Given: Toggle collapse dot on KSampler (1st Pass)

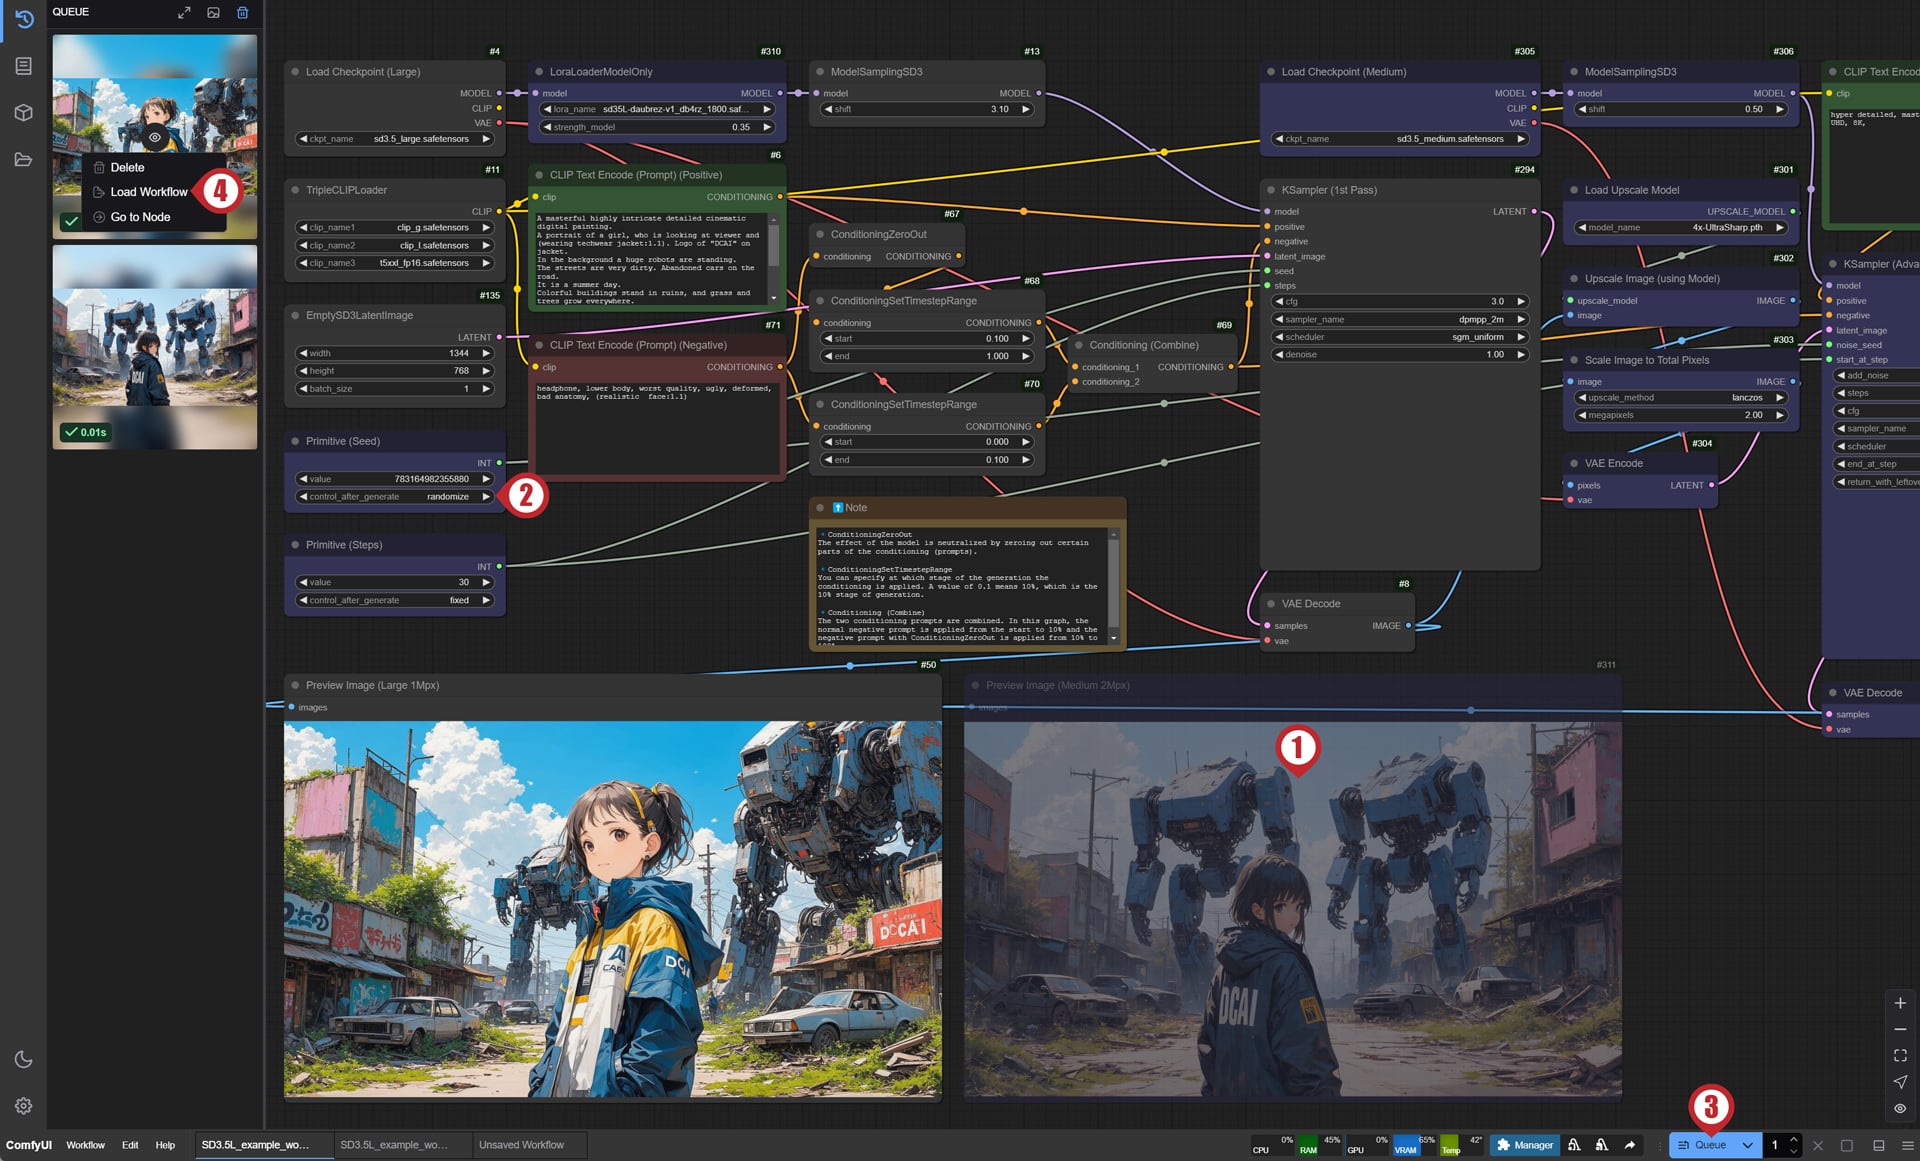Looking at the screenshot, I should [1271, 190].
